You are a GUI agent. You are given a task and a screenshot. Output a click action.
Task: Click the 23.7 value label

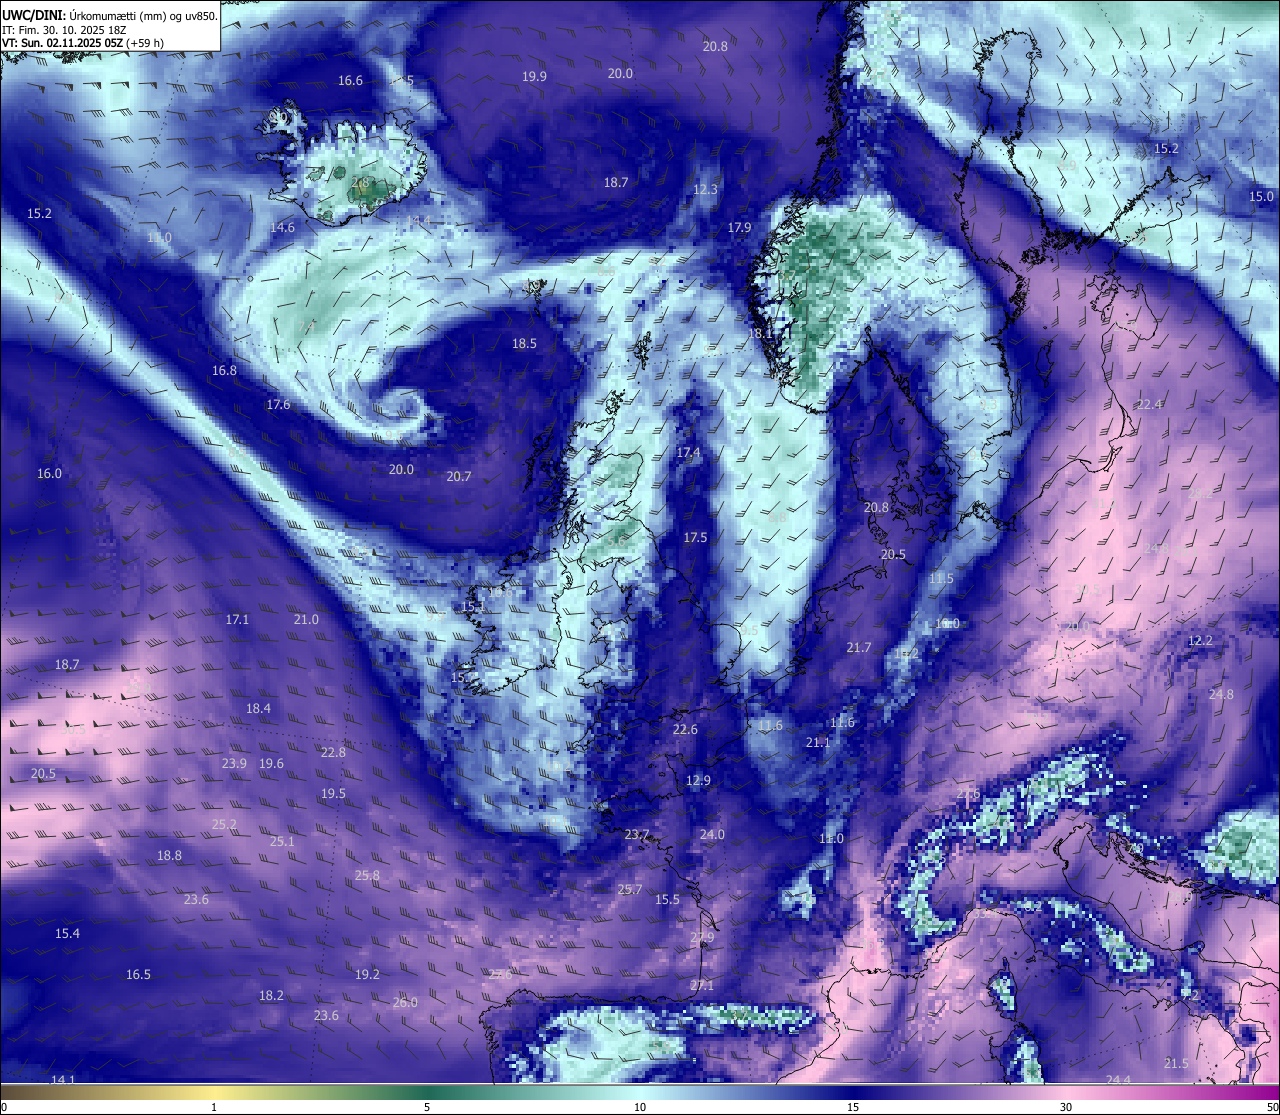637,835
